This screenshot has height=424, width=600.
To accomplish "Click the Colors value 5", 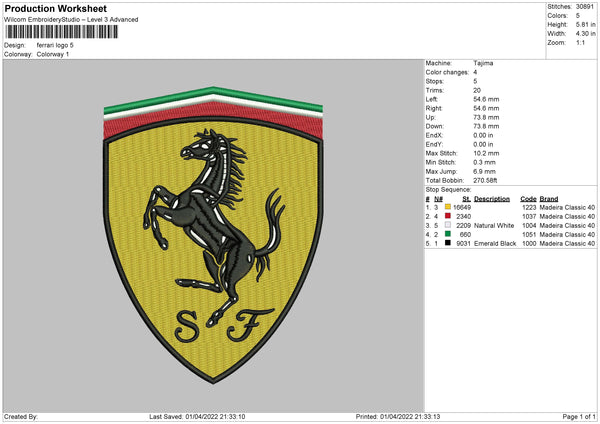I will tap(578, 16).
